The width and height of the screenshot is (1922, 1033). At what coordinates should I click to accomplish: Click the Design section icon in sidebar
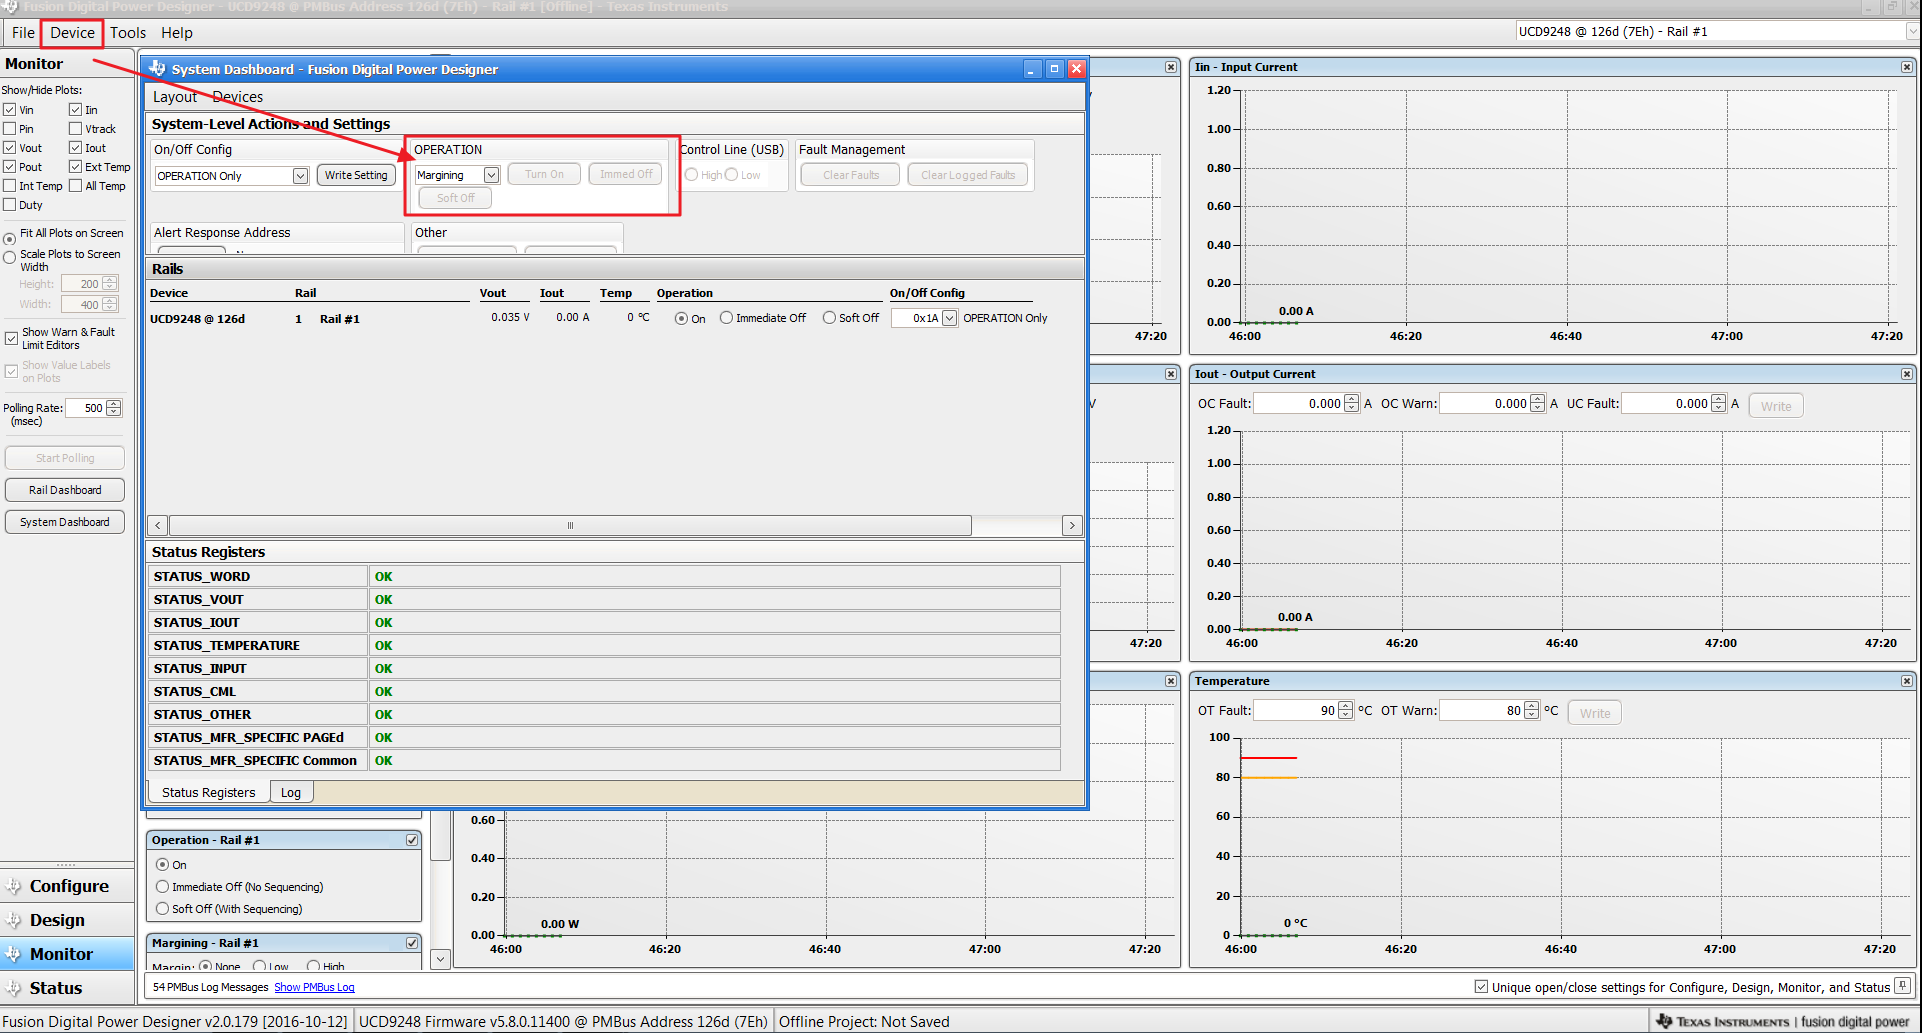[13, 920]
